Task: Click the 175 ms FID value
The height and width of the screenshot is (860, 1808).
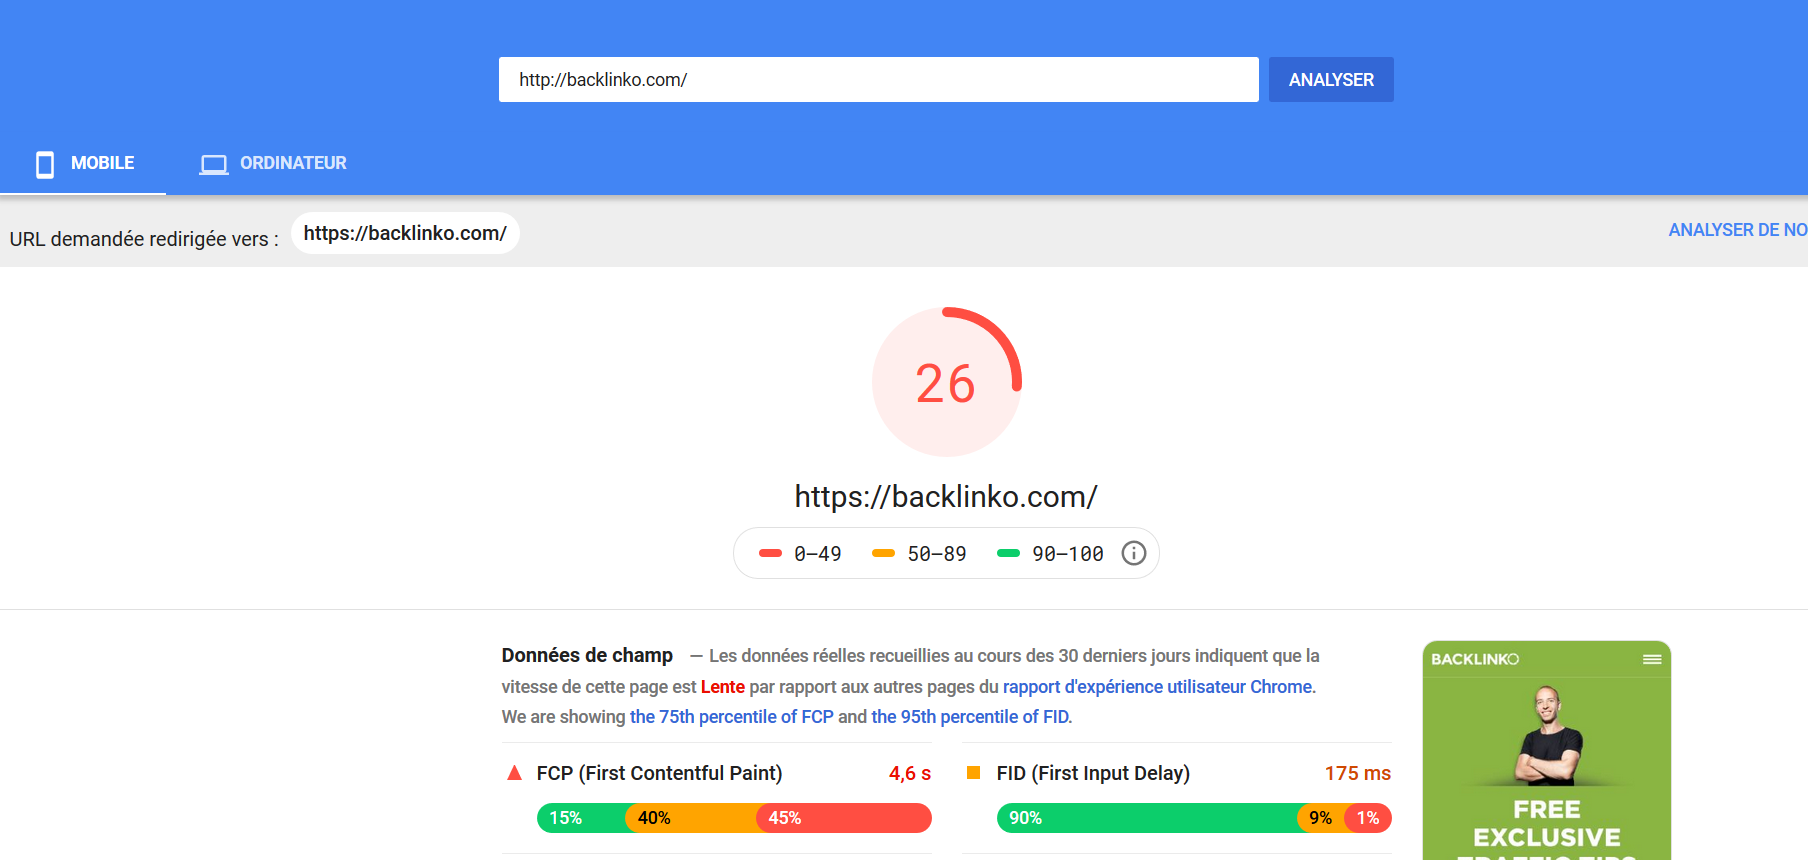Action: [x=1358, y=773]
